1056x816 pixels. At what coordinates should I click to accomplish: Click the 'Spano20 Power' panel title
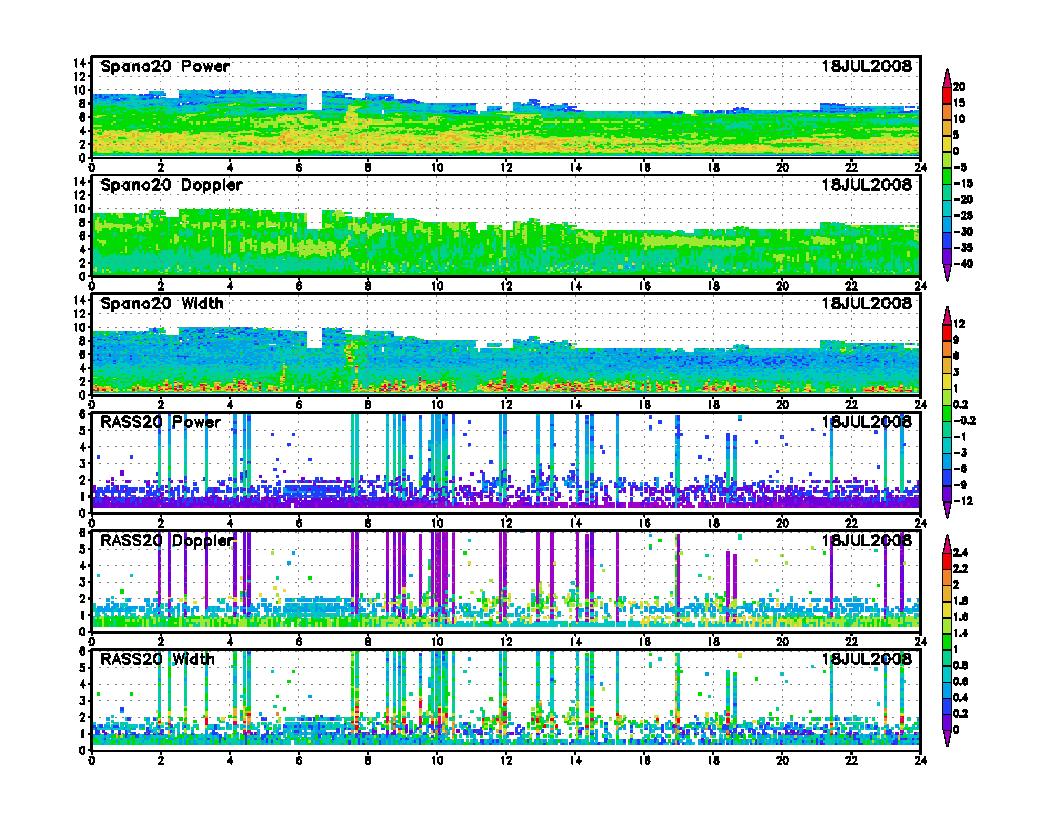[165, 67]
